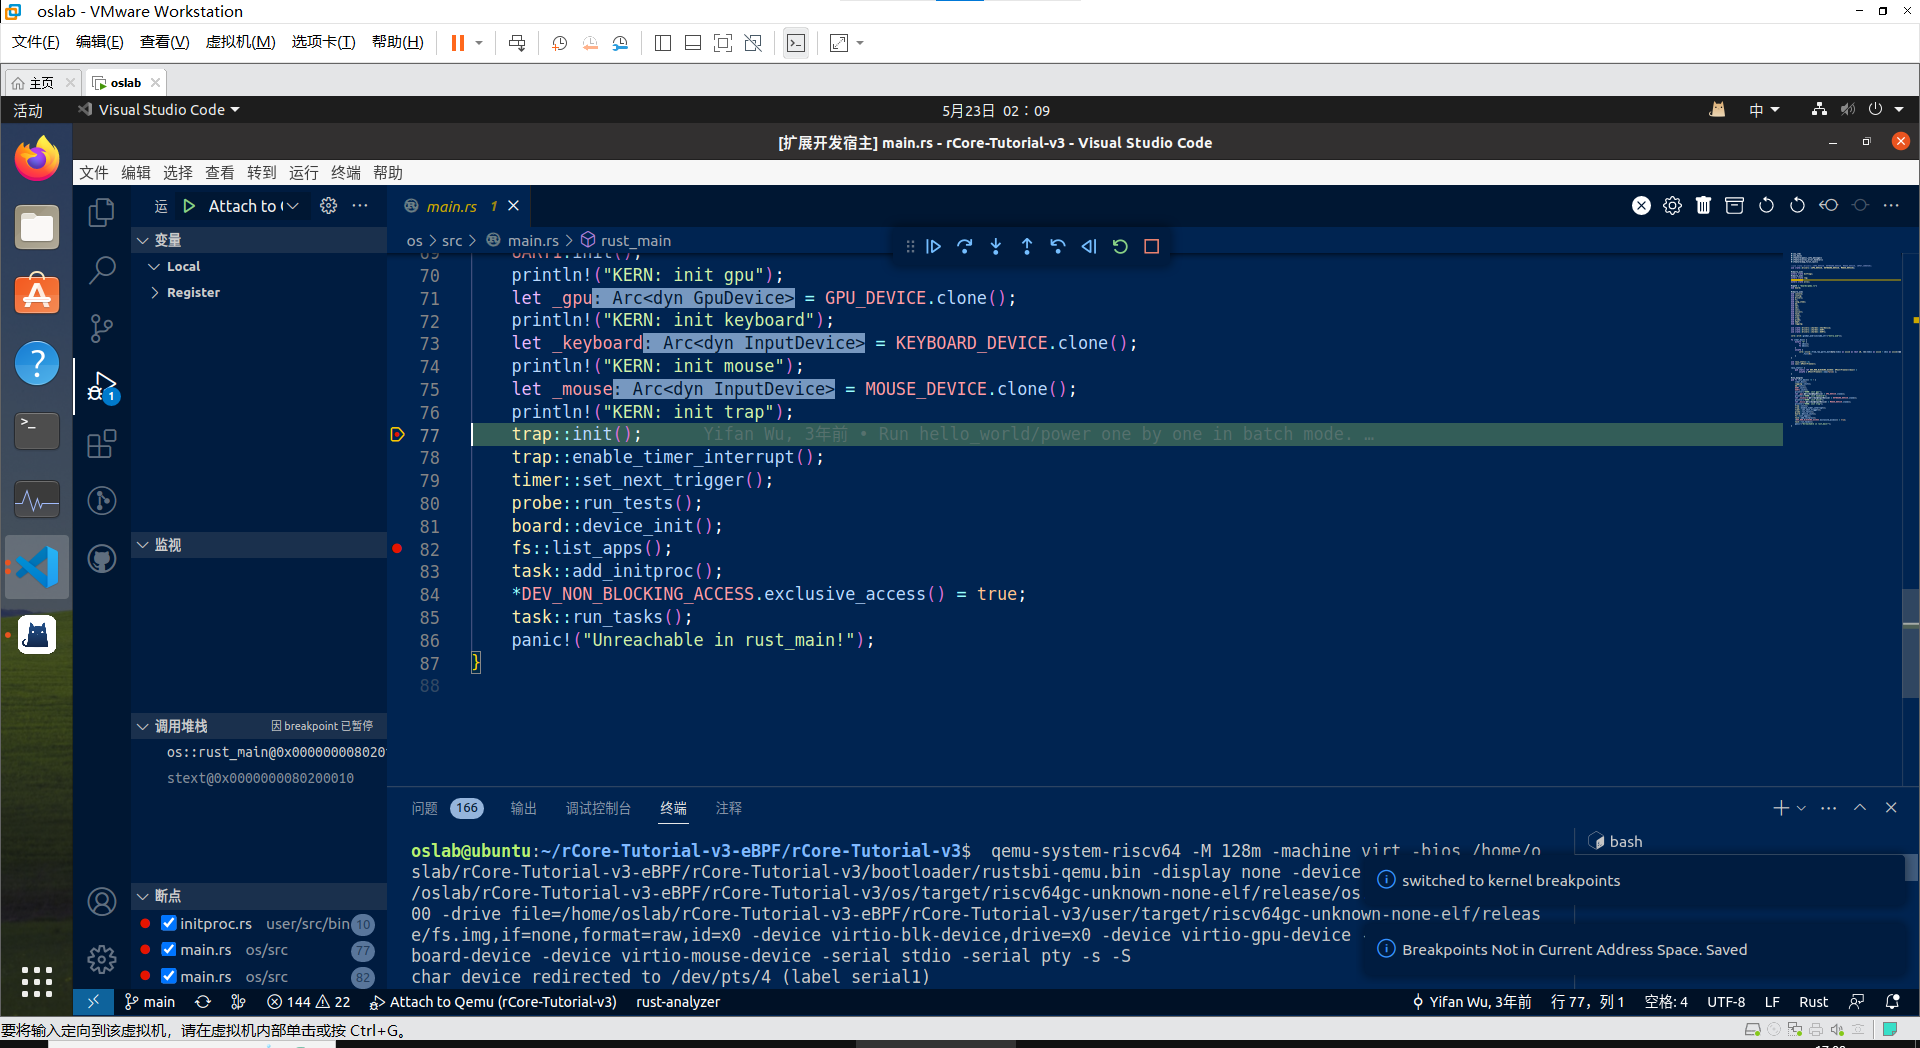1920x1048 pixels.
Task: Open the Extensions view
Action: point(102,443)
